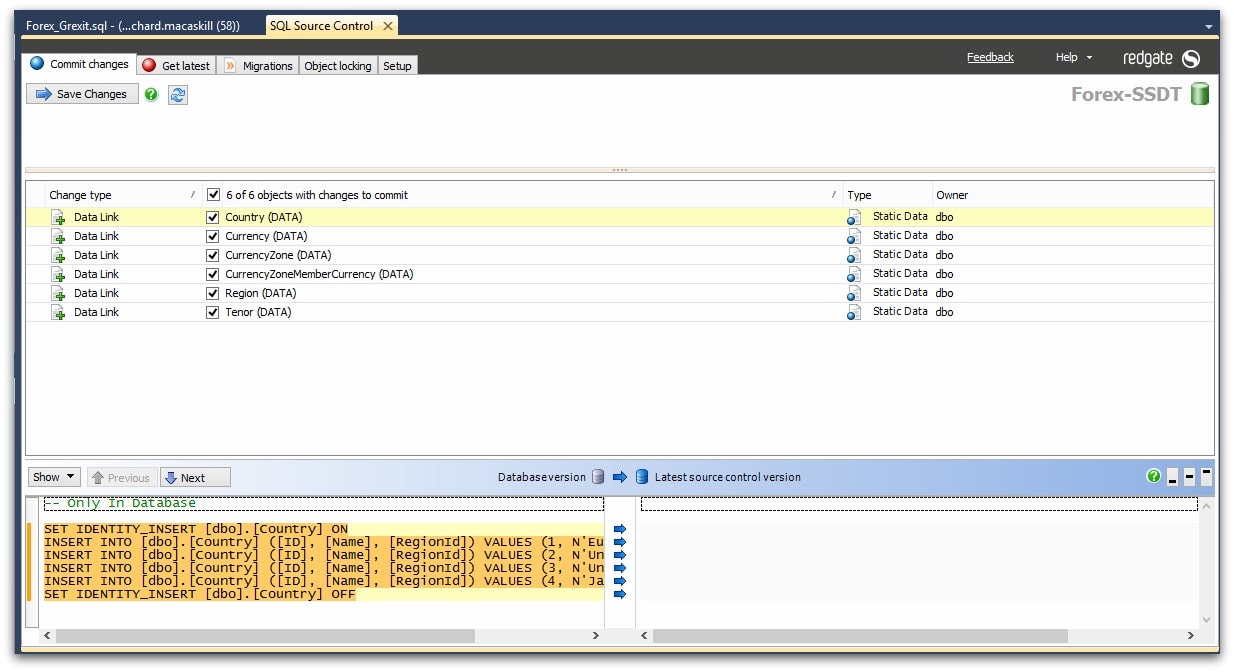Uncheck the CurrencyZoneMemberCurrency (DATA) checkbox
The image size is (1234, 672).
pyautogui.click(x=212, y=274)
